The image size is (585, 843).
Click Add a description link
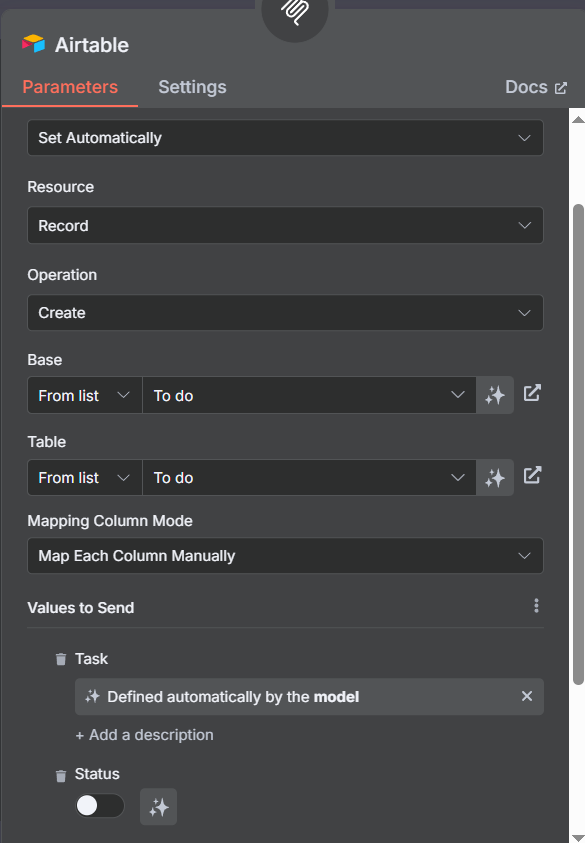click(x=145, y=735)
